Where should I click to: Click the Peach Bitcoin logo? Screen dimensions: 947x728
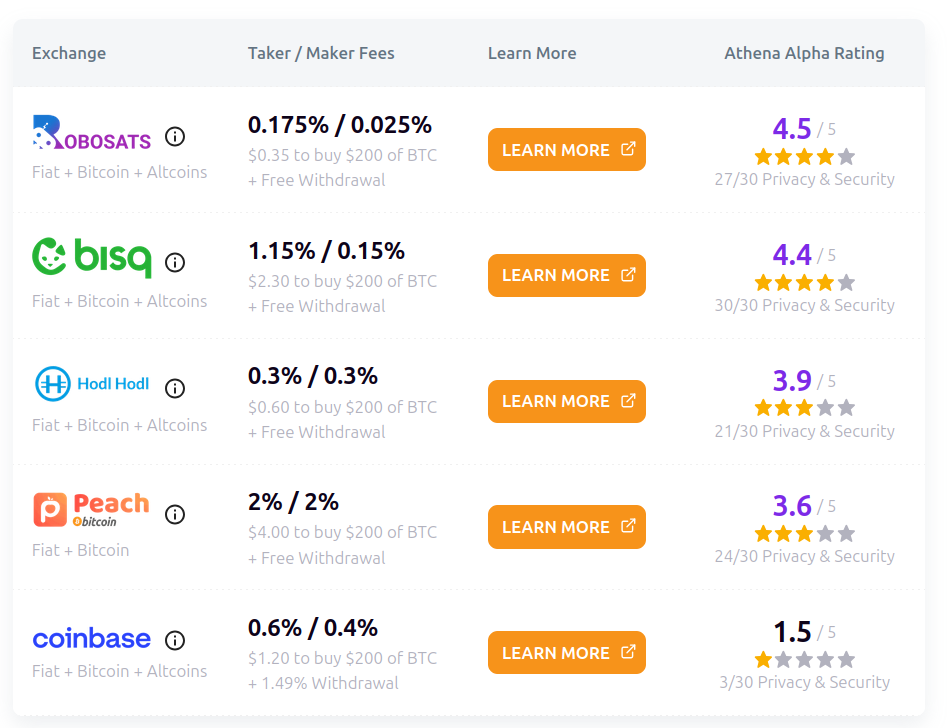[91, 509]
